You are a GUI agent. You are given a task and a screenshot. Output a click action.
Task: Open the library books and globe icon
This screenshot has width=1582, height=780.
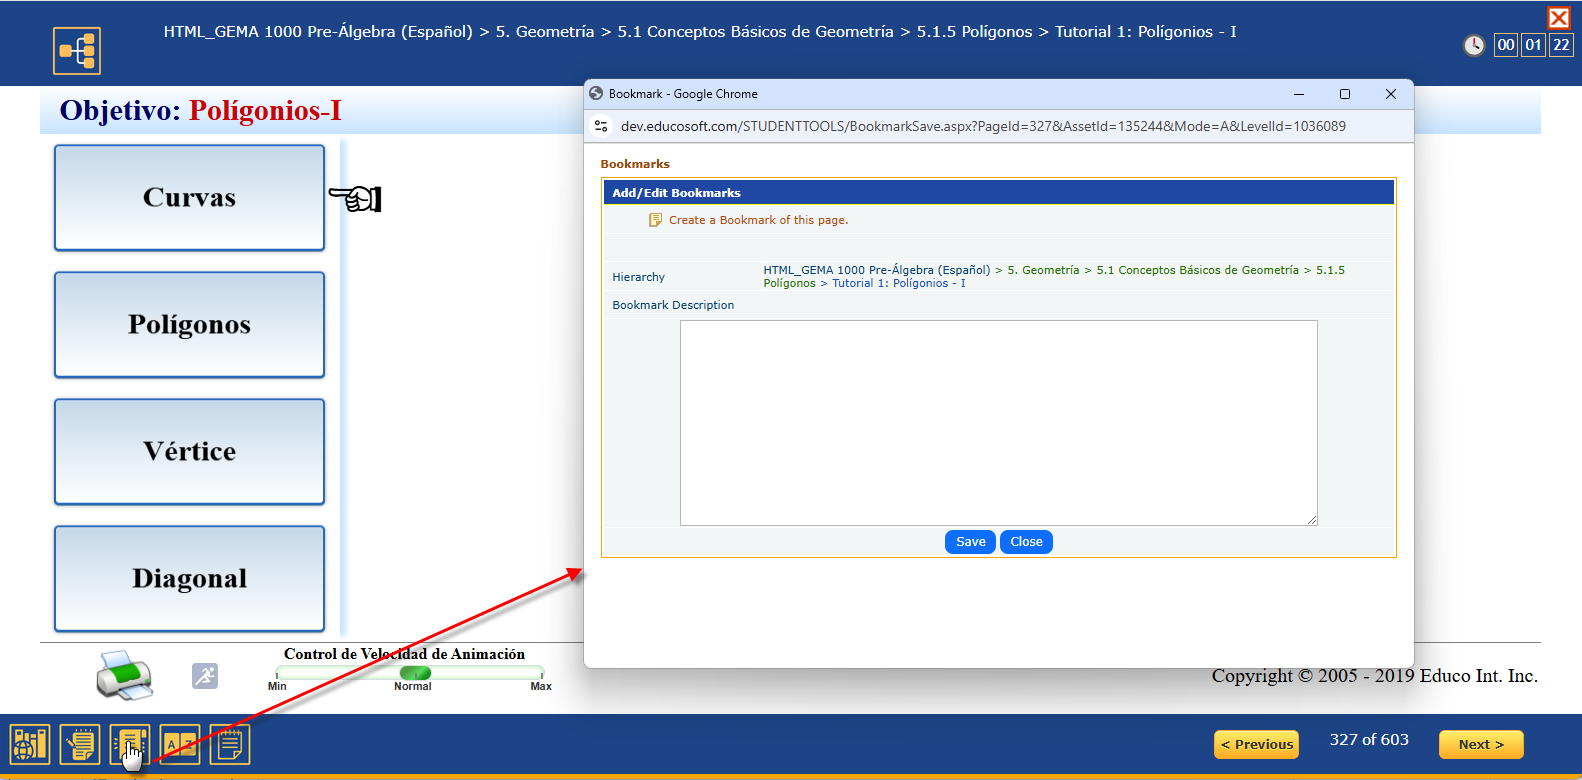[x=30, y=745]
